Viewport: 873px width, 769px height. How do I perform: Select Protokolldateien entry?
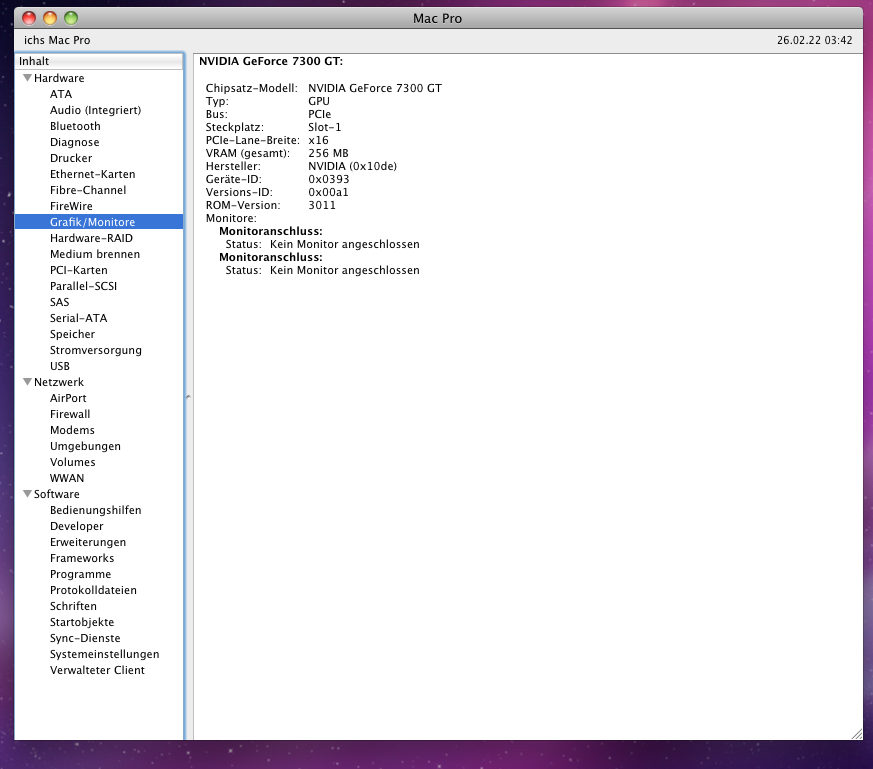click(93, 590)
